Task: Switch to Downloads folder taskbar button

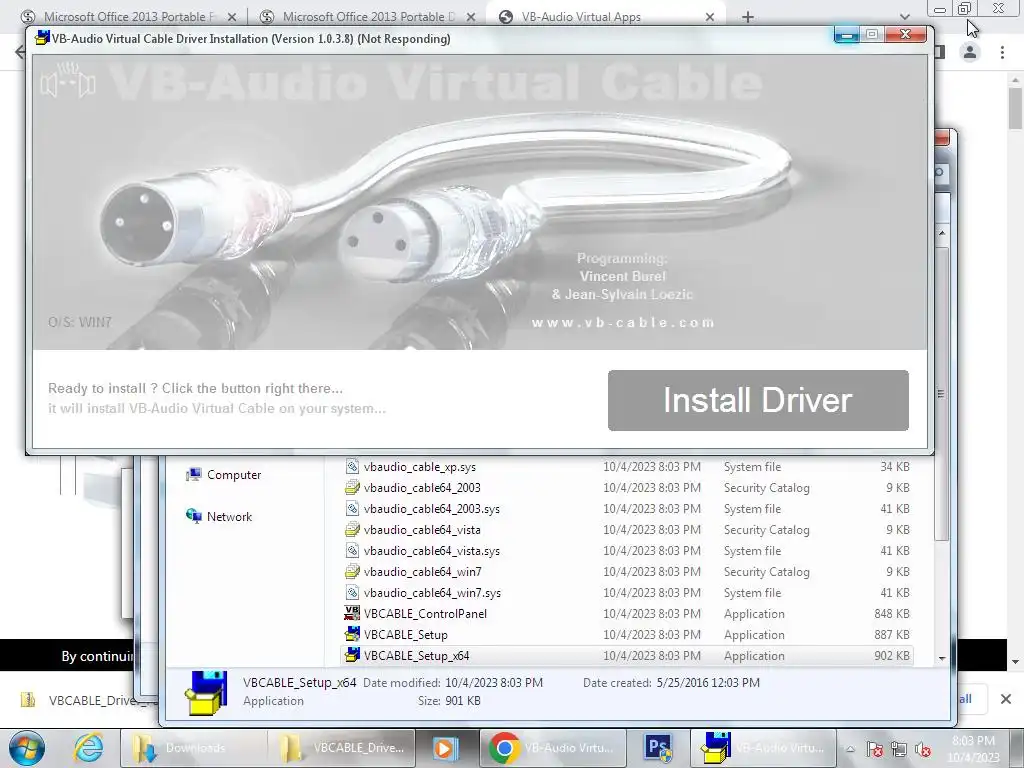Action: (194, 748)
